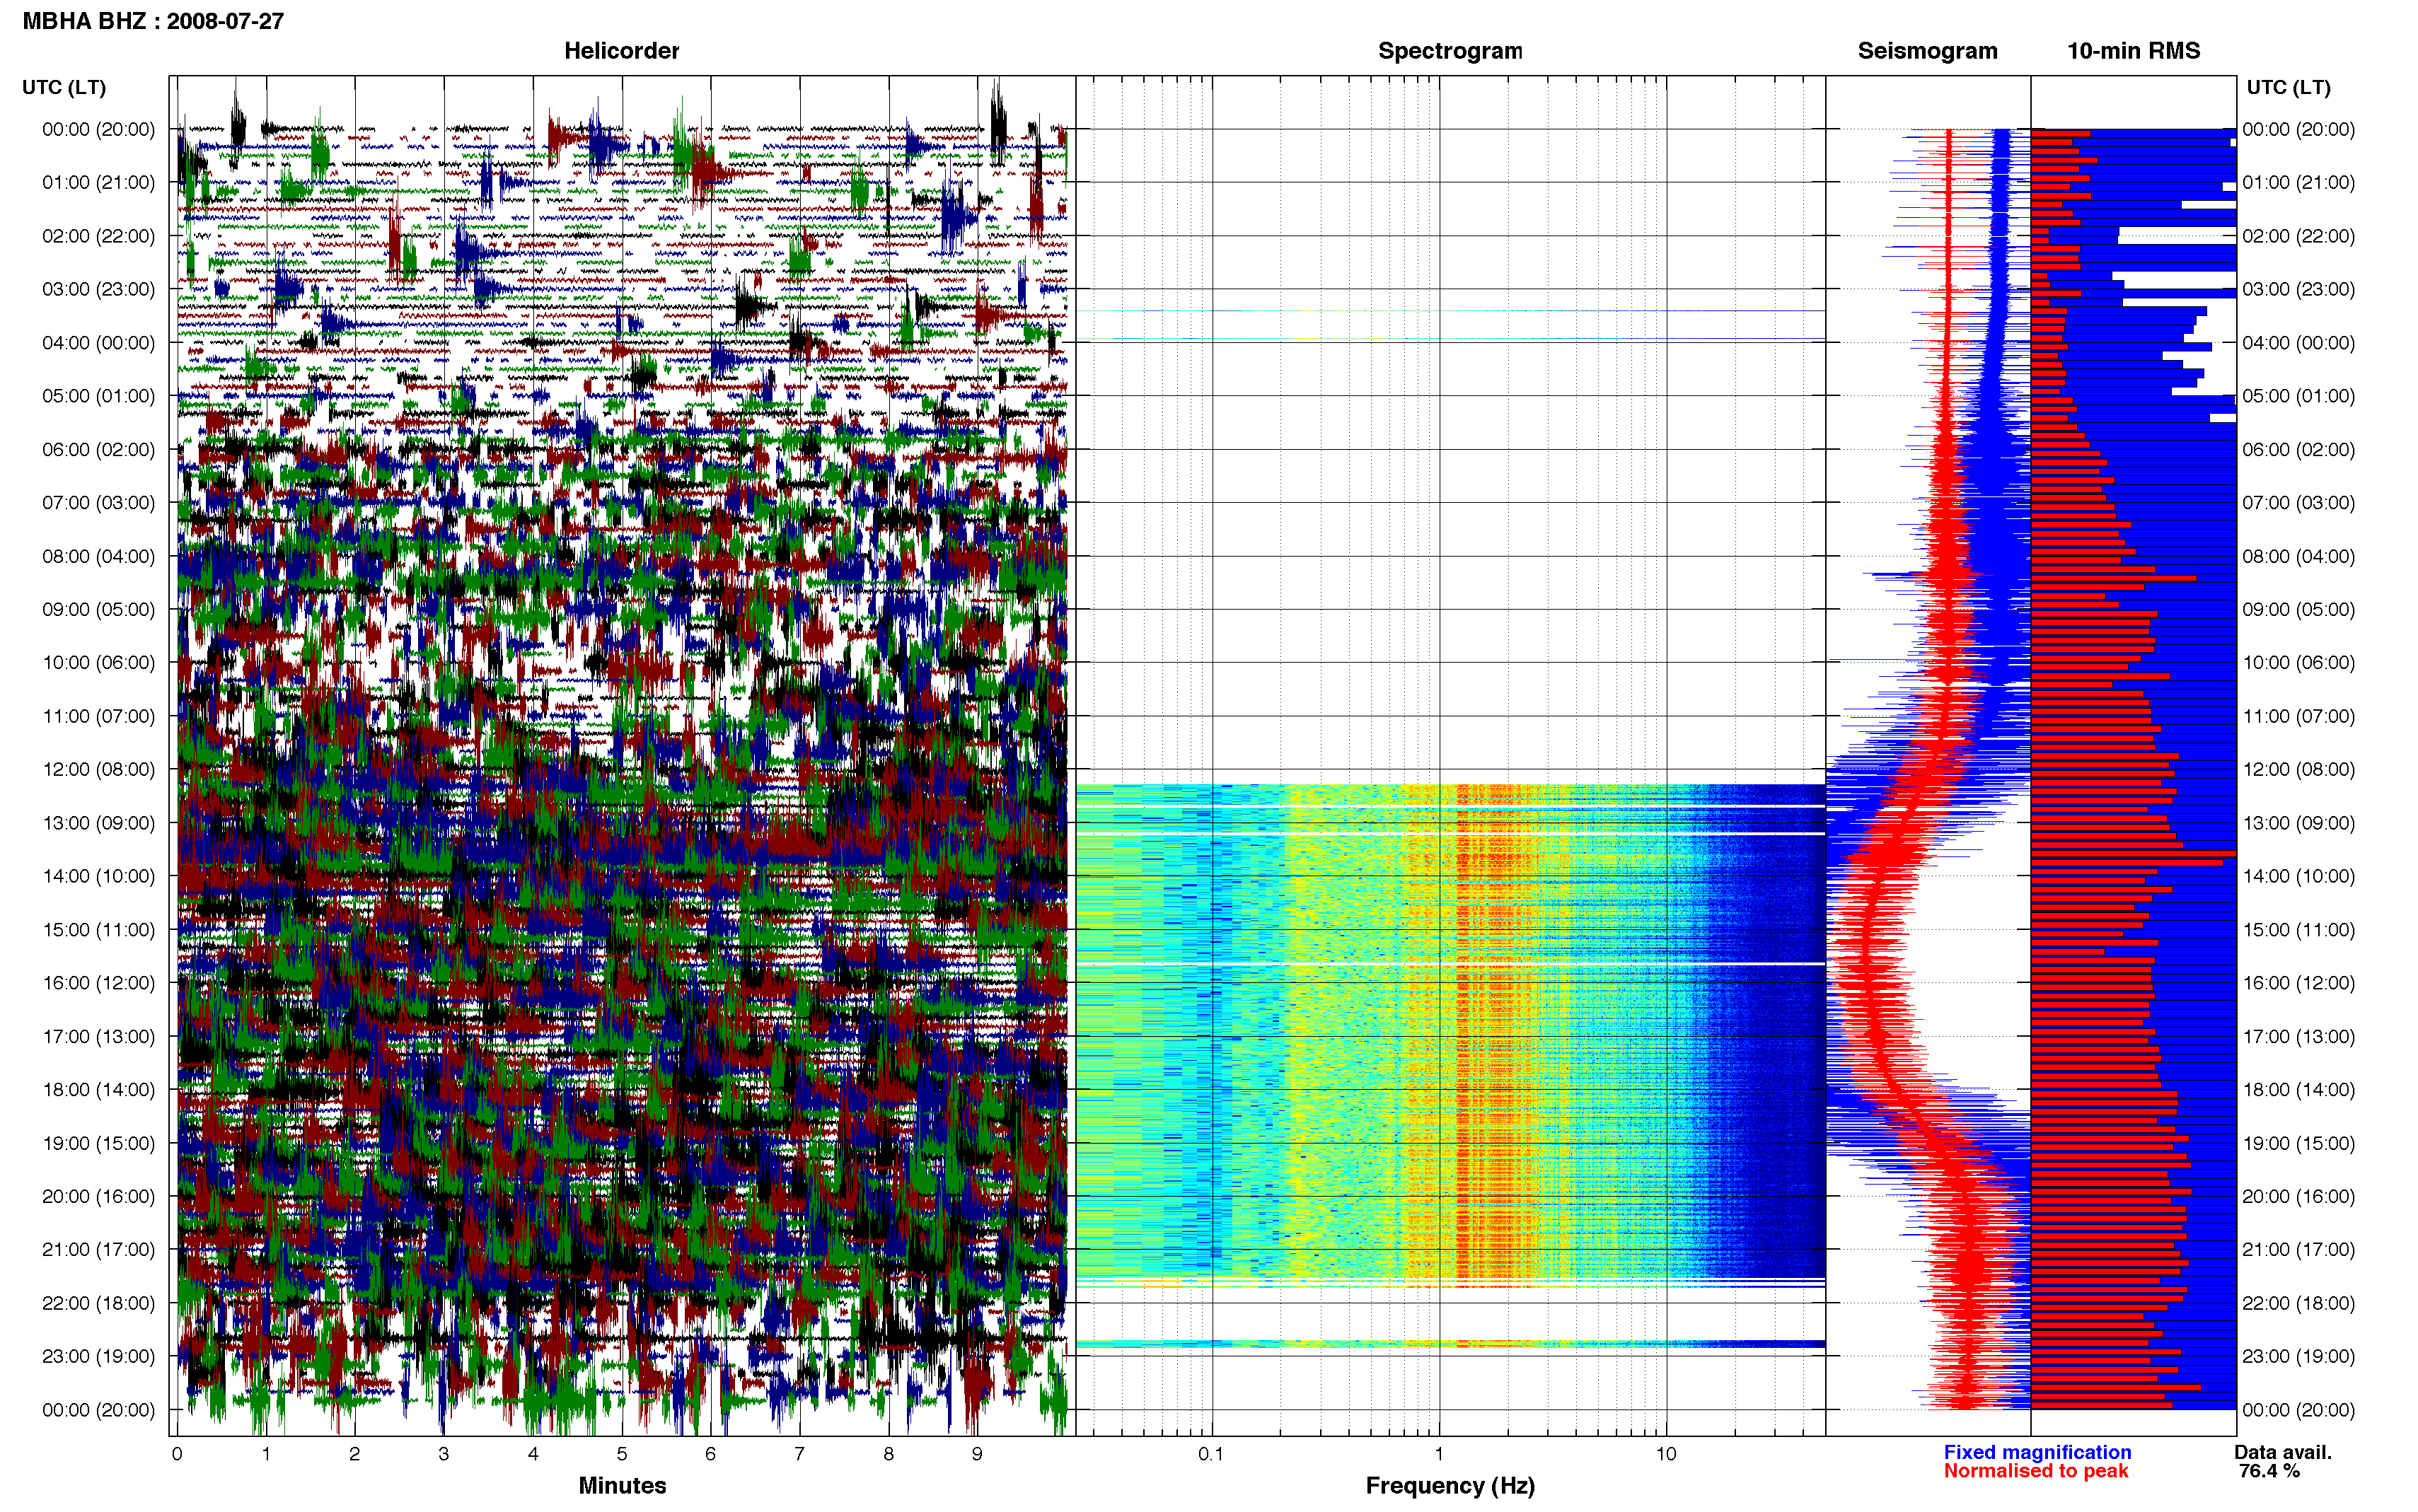Click the left '06:00 (02:00)' time label

point(98,449)
